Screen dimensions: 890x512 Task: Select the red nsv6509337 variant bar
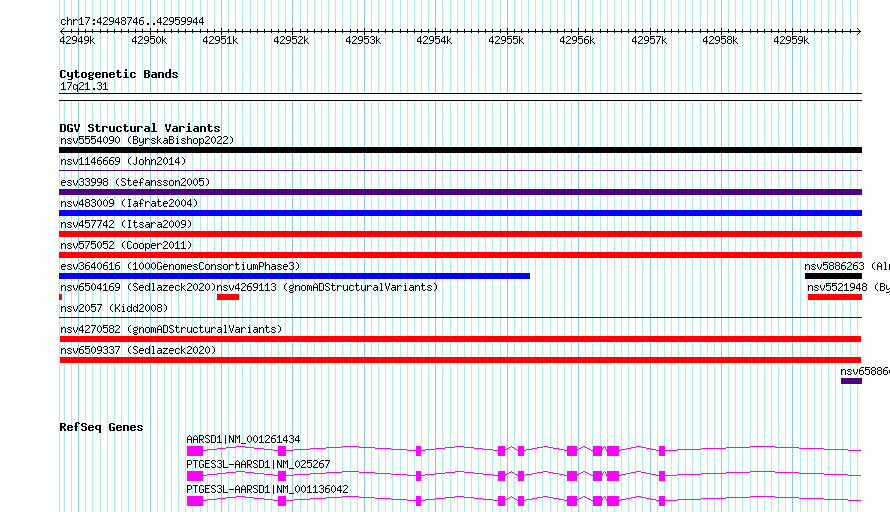460,360
